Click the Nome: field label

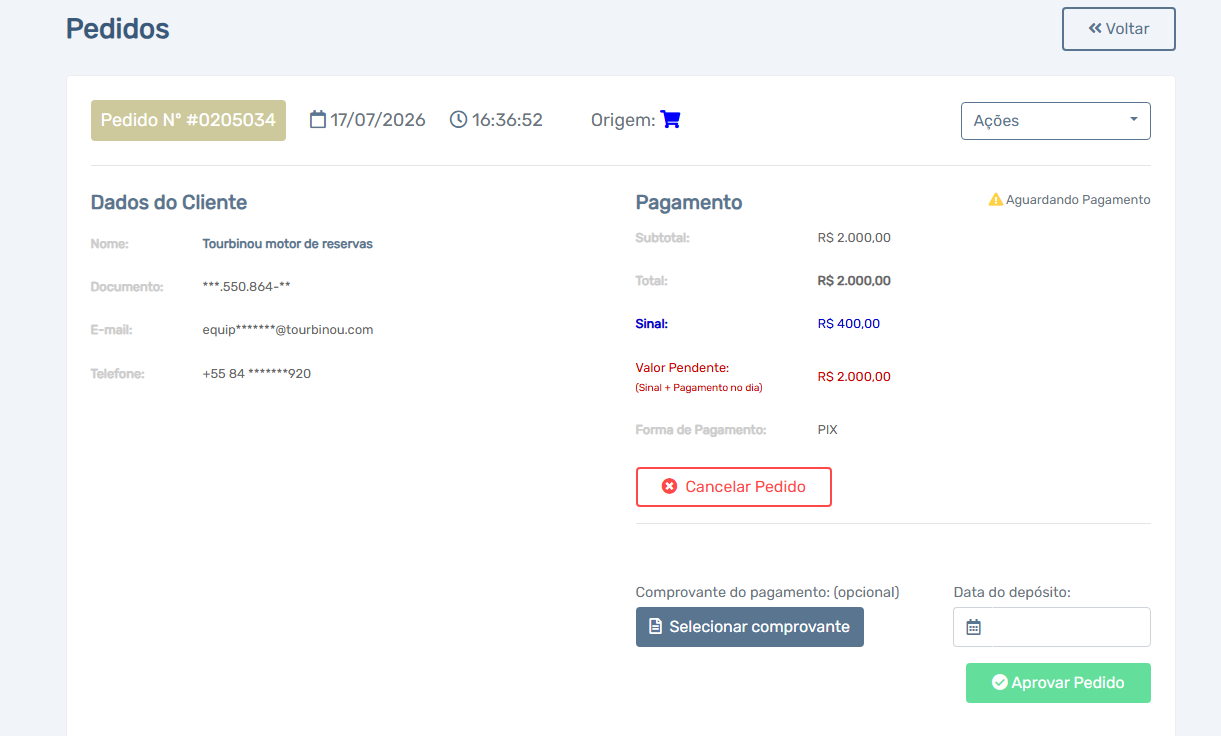(x=110, y=244)
